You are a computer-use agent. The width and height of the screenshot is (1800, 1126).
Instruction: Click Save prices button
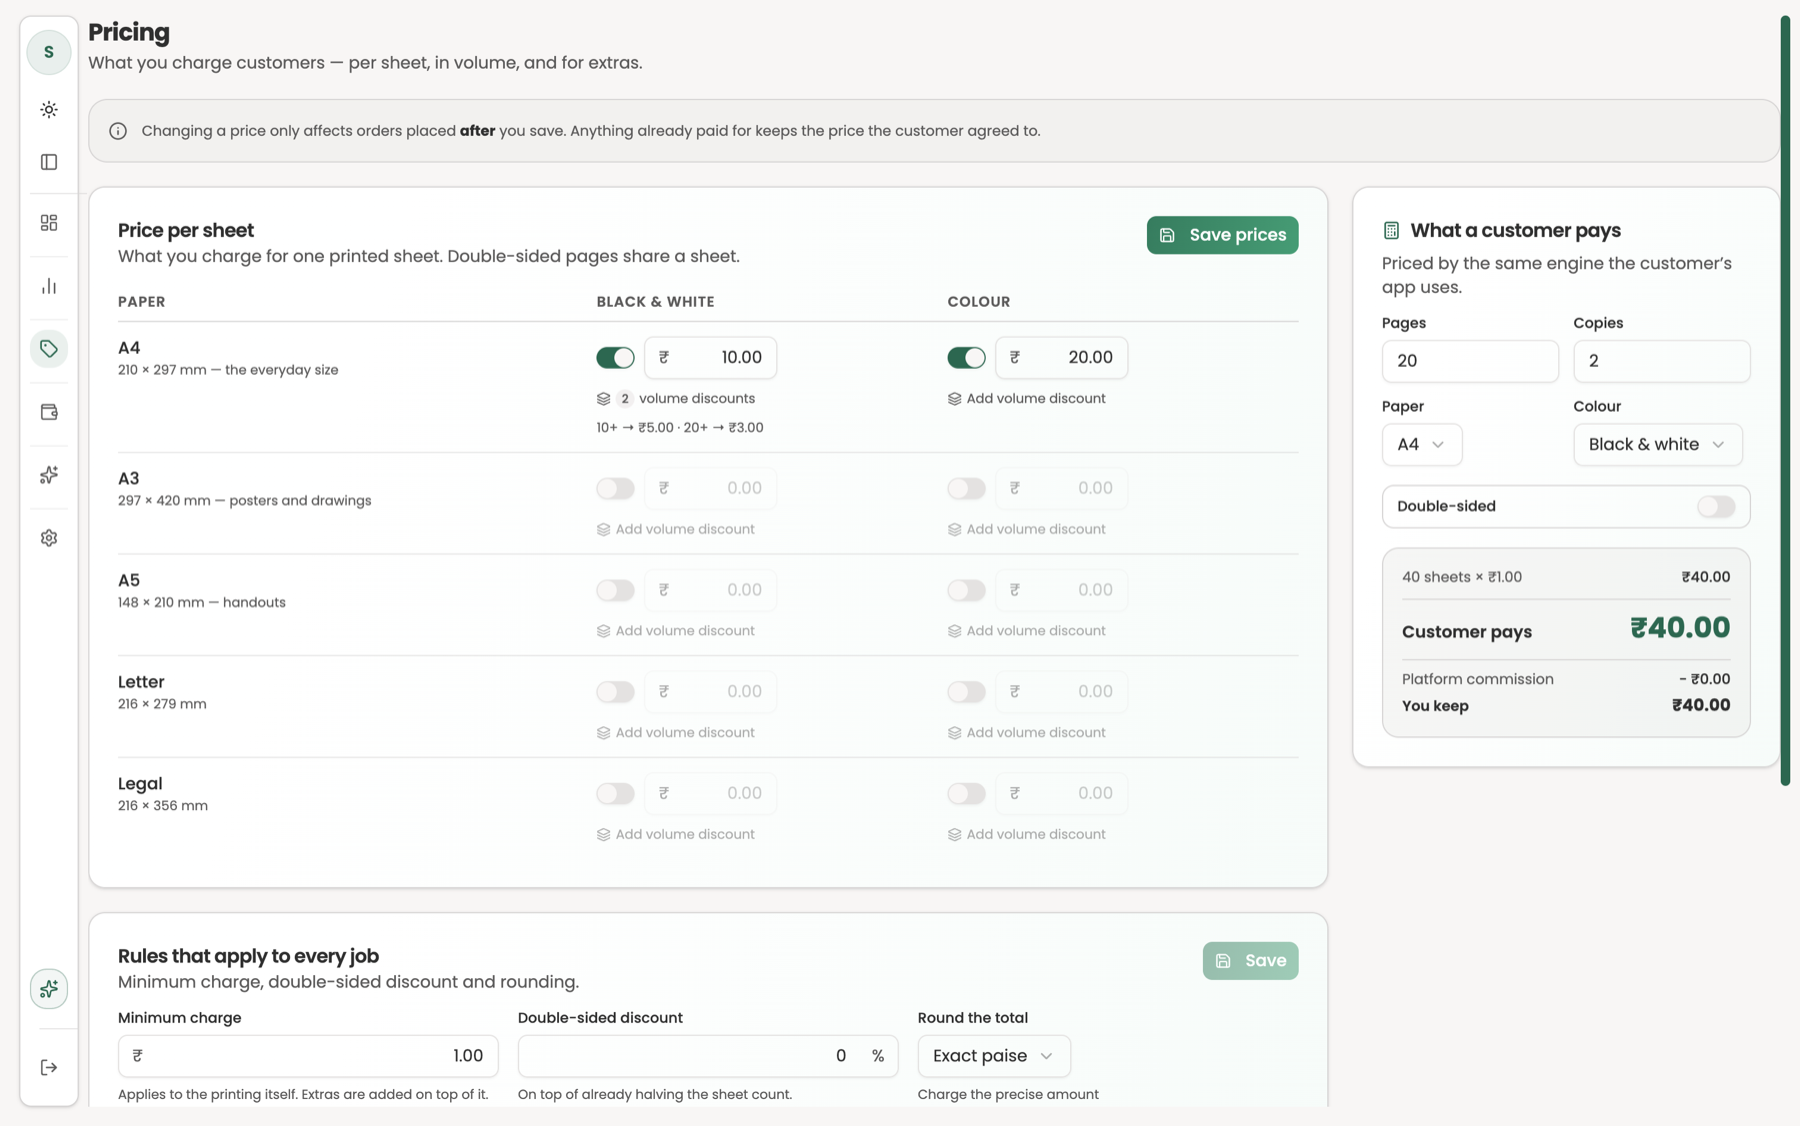1222,235
